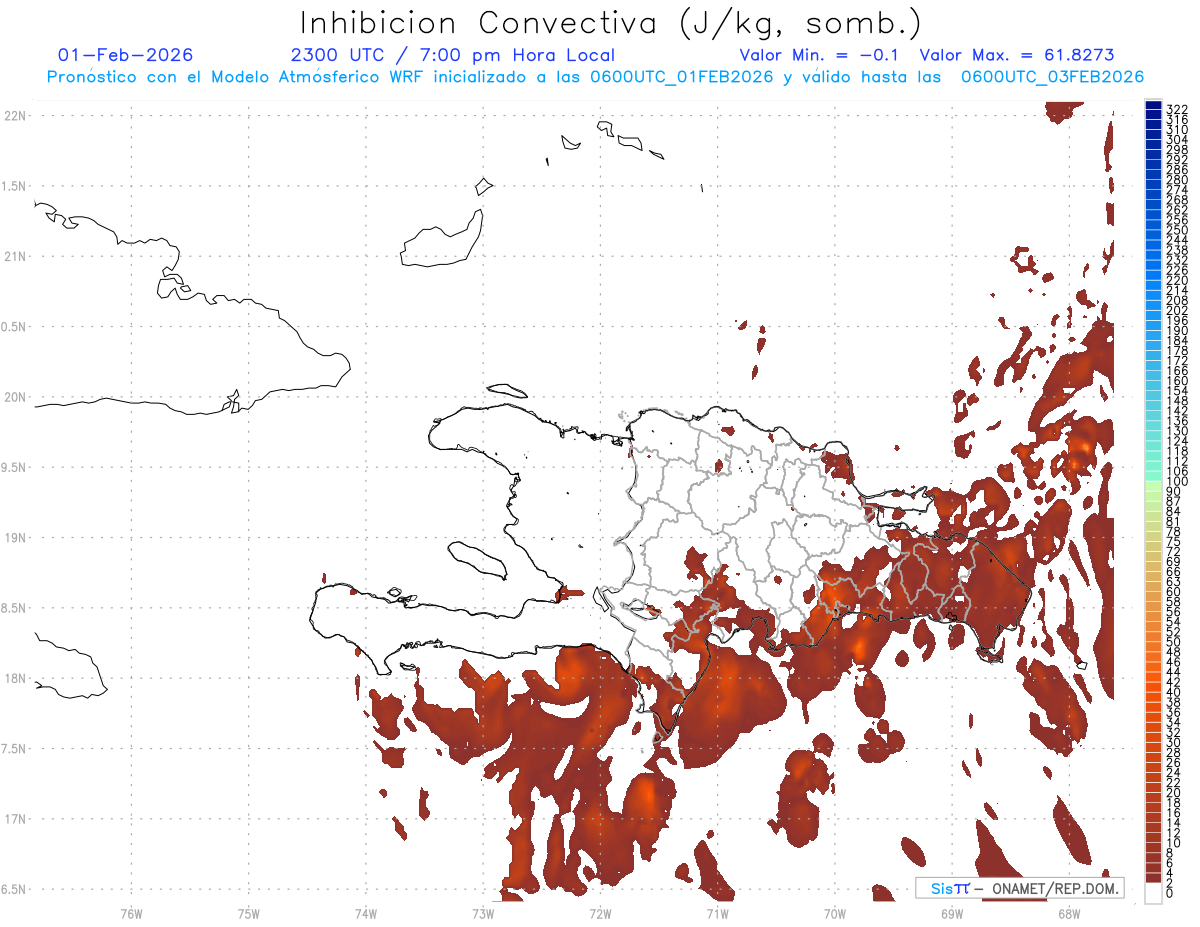Screen dimensions: 1200x927
Task: Click the title "Inhibicion Convectiva (J/kg, somb.)"
Action: pos(611,22)
